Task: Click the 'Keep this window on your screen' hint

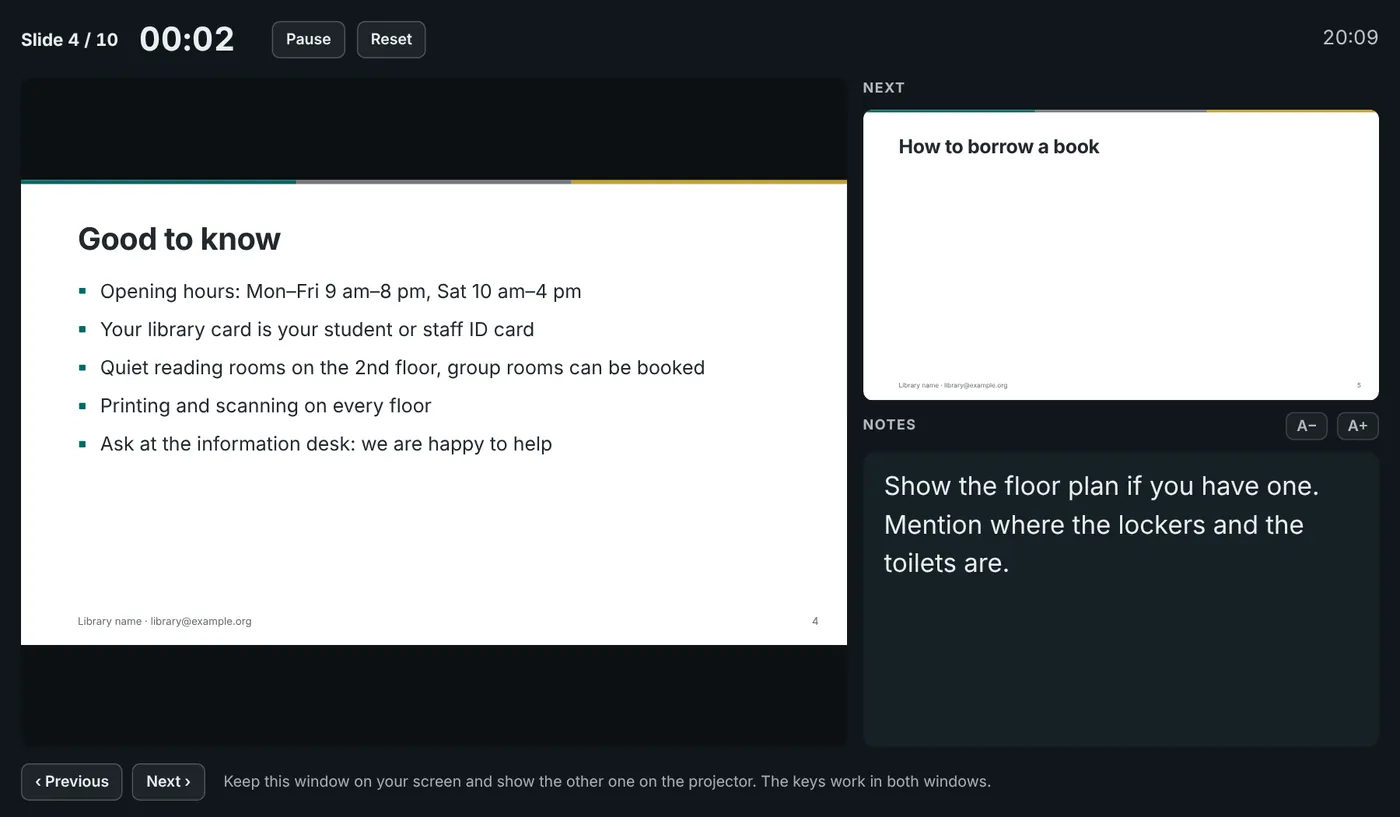Action: coord(607,782)
